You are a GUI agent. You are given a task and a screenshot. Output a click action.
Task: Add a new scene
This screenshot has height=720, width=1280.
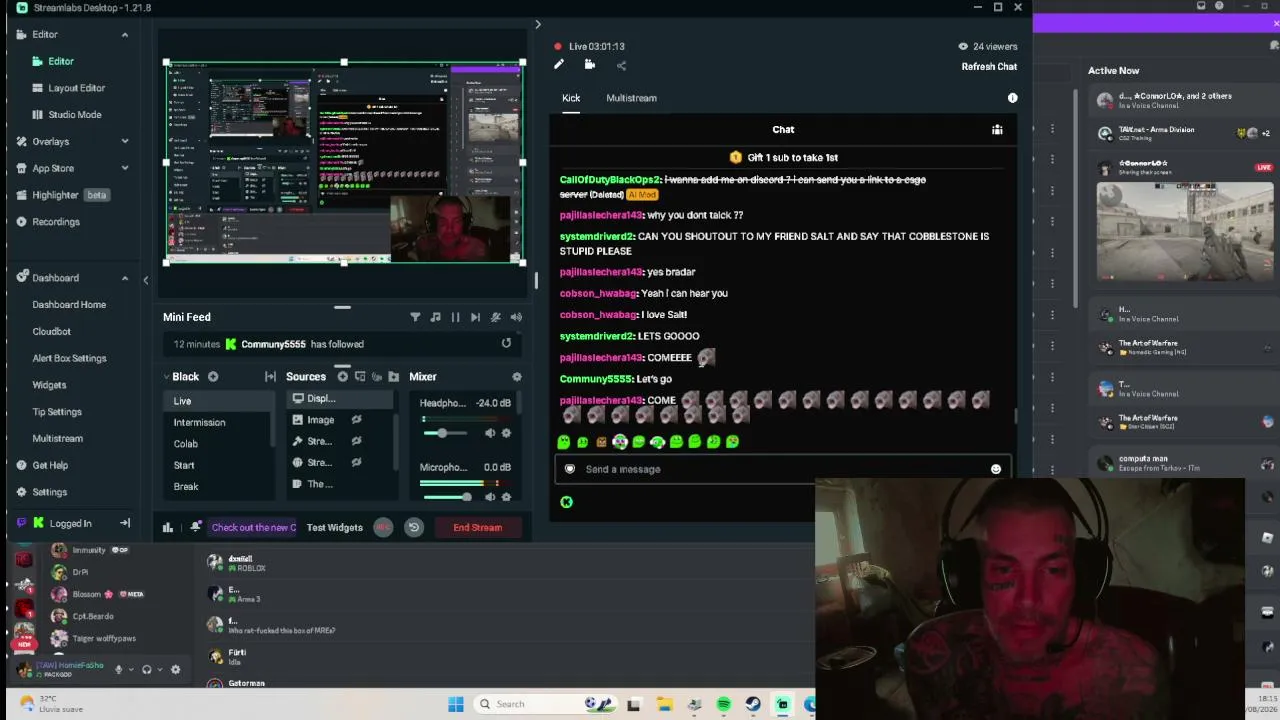[213, 377]
